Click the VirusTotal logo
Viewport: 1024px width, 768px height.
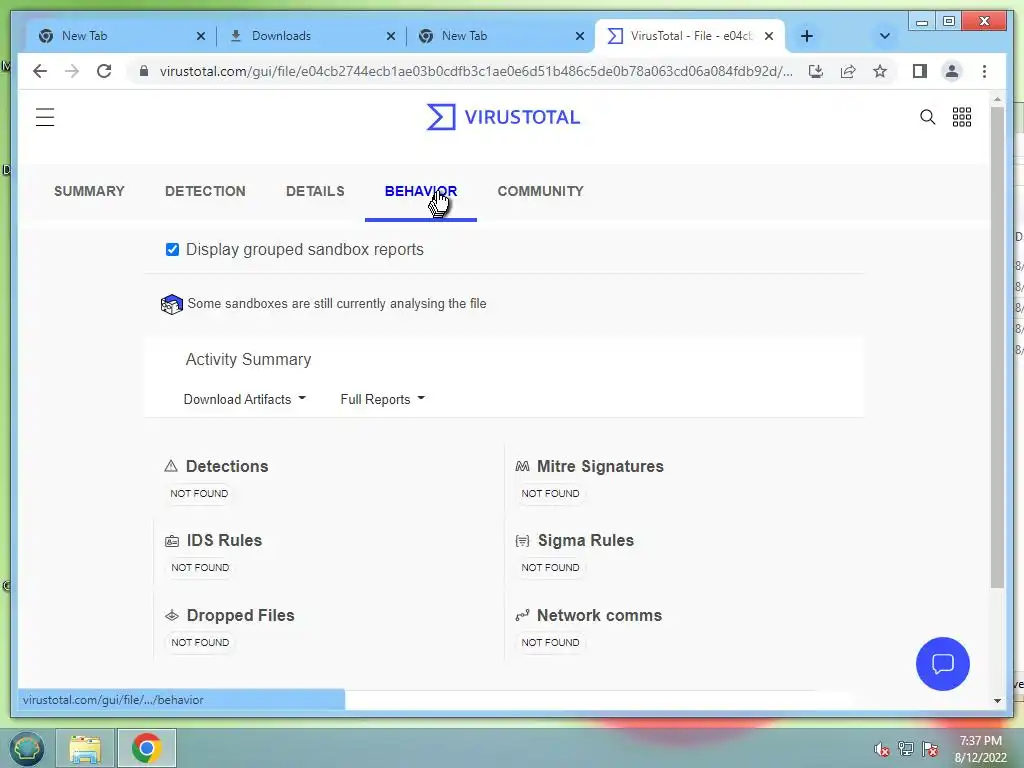point(503,117)
